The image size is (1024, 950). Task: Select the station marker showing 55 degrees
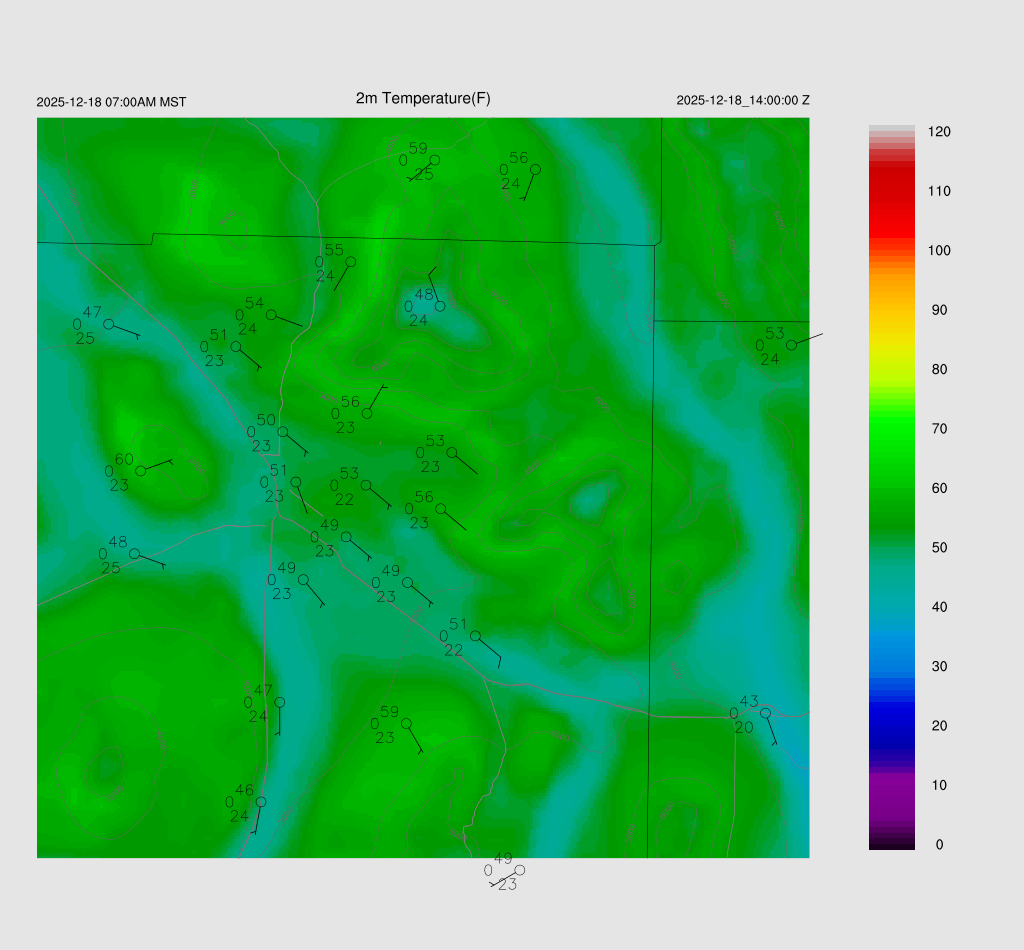click(x=351, y=262)
